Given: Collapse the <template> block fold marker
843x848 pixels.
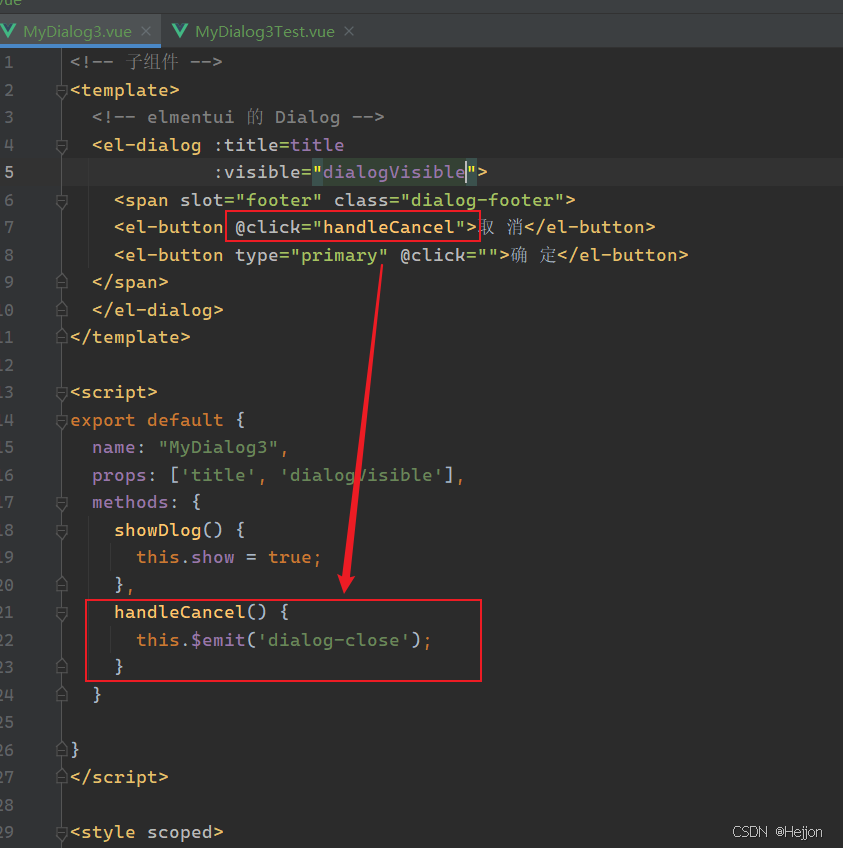Looking at the screenshot, I should click(x=62, y=91).
